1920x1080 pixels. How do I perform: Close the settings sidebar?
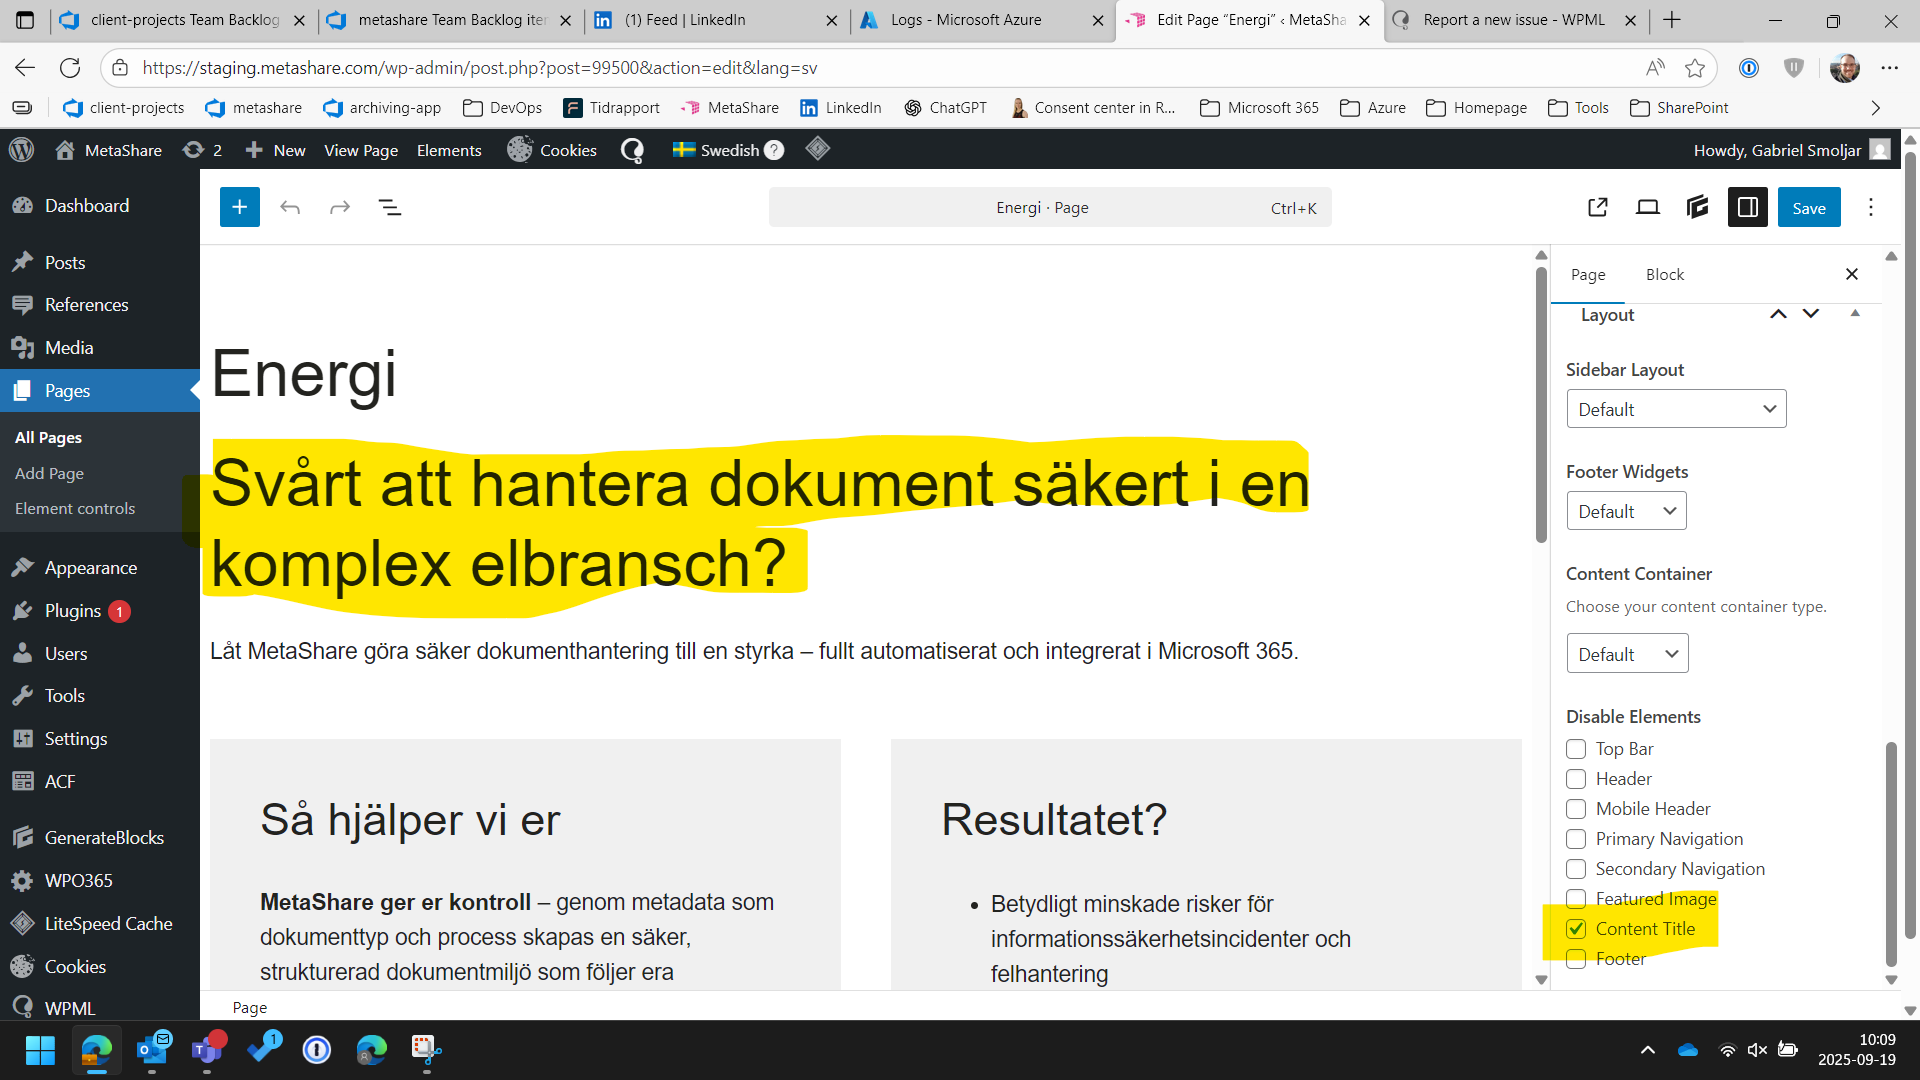1852,274
